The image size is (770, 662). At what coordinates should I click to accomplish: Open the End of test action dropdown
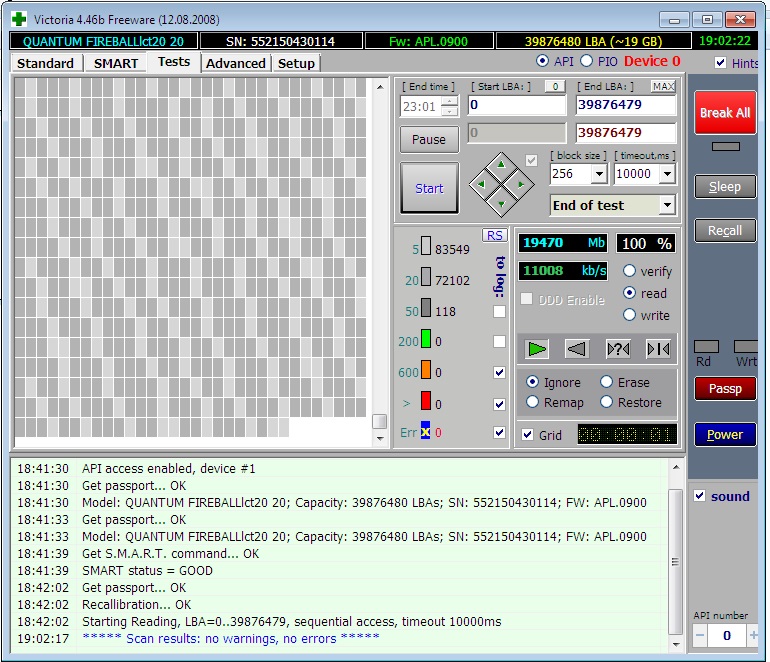[x=667, y=205]
